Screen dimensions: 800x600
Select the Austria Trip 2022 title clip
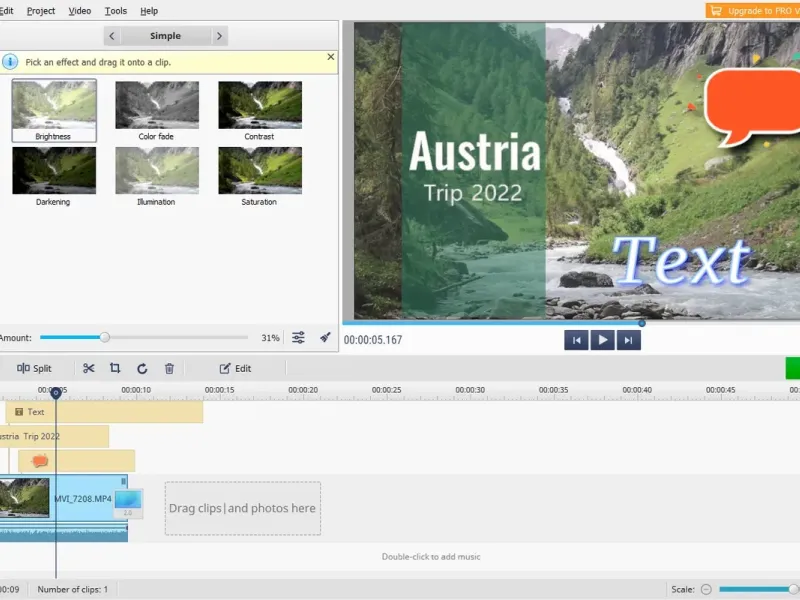click(x=54, y=436)
